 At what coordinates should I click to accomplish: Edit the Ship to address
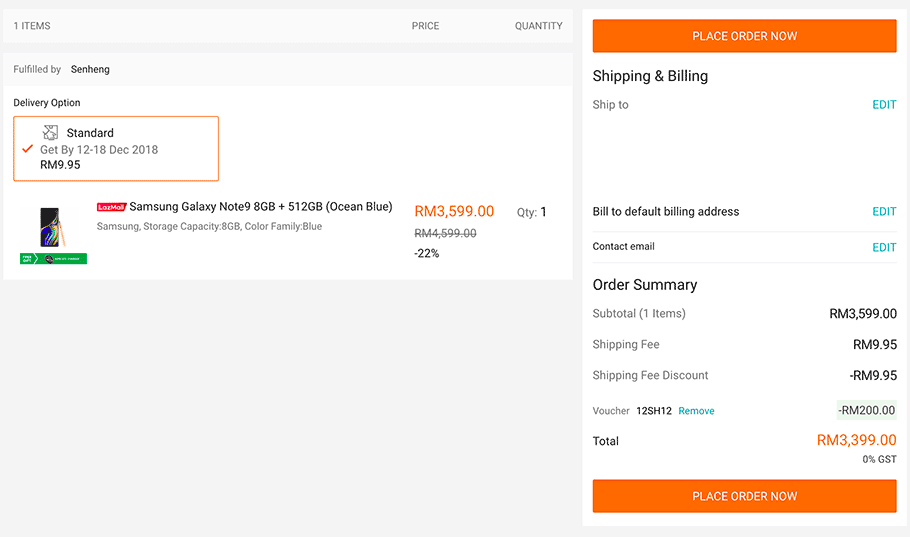pyautogui.click(x=884, y=105)
